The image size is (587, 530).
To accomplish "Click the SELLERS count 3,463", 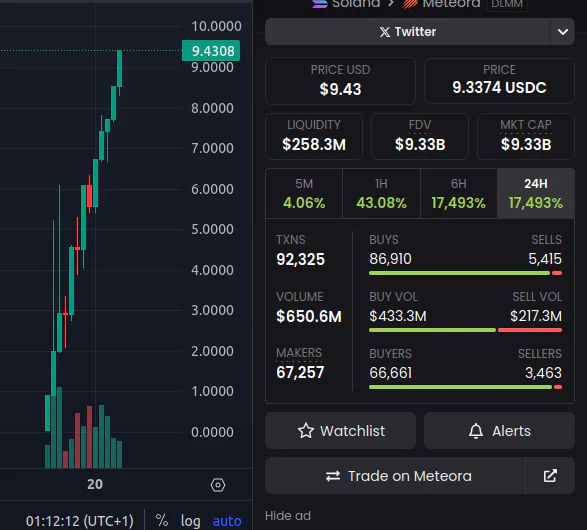I will 543,373.
